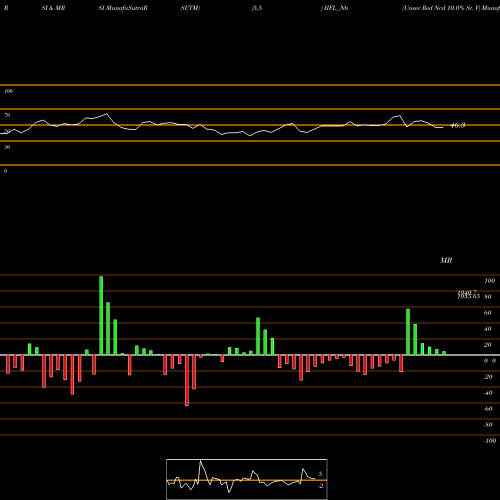
Task: Click the RSI value label 46.3
Action: 458,126
